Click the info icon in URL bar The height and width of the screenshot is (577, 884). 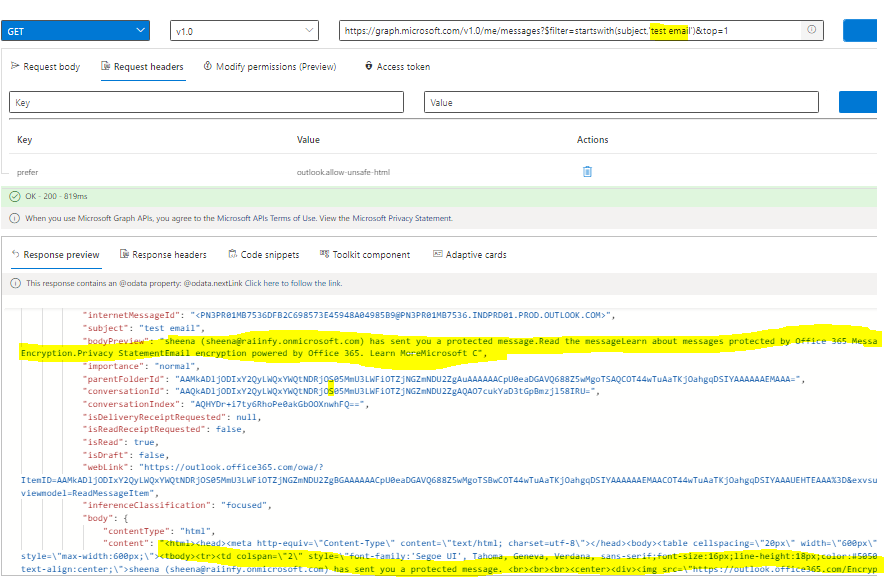tap(811, 30)
